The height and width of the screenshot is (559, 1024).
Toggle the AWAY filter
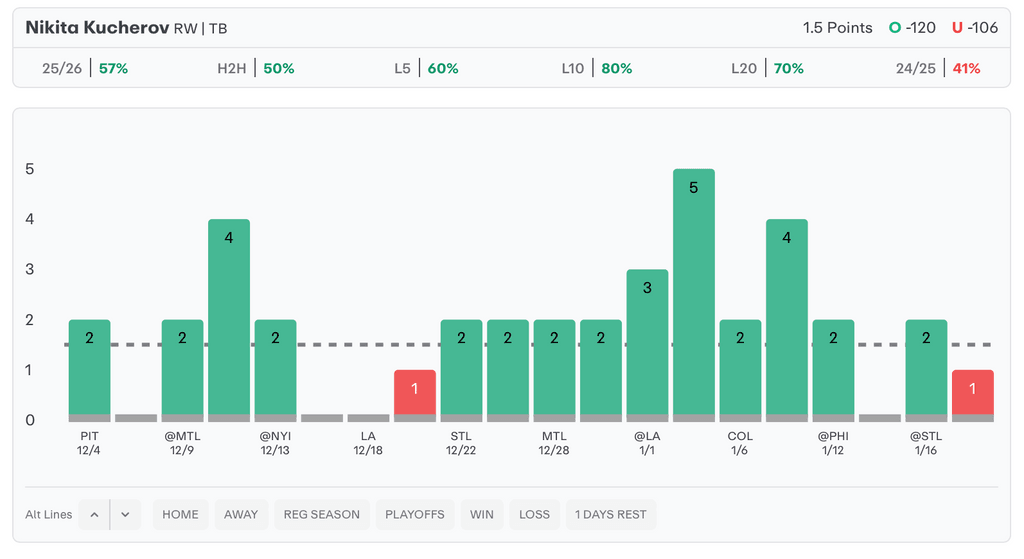click(241, 514)
